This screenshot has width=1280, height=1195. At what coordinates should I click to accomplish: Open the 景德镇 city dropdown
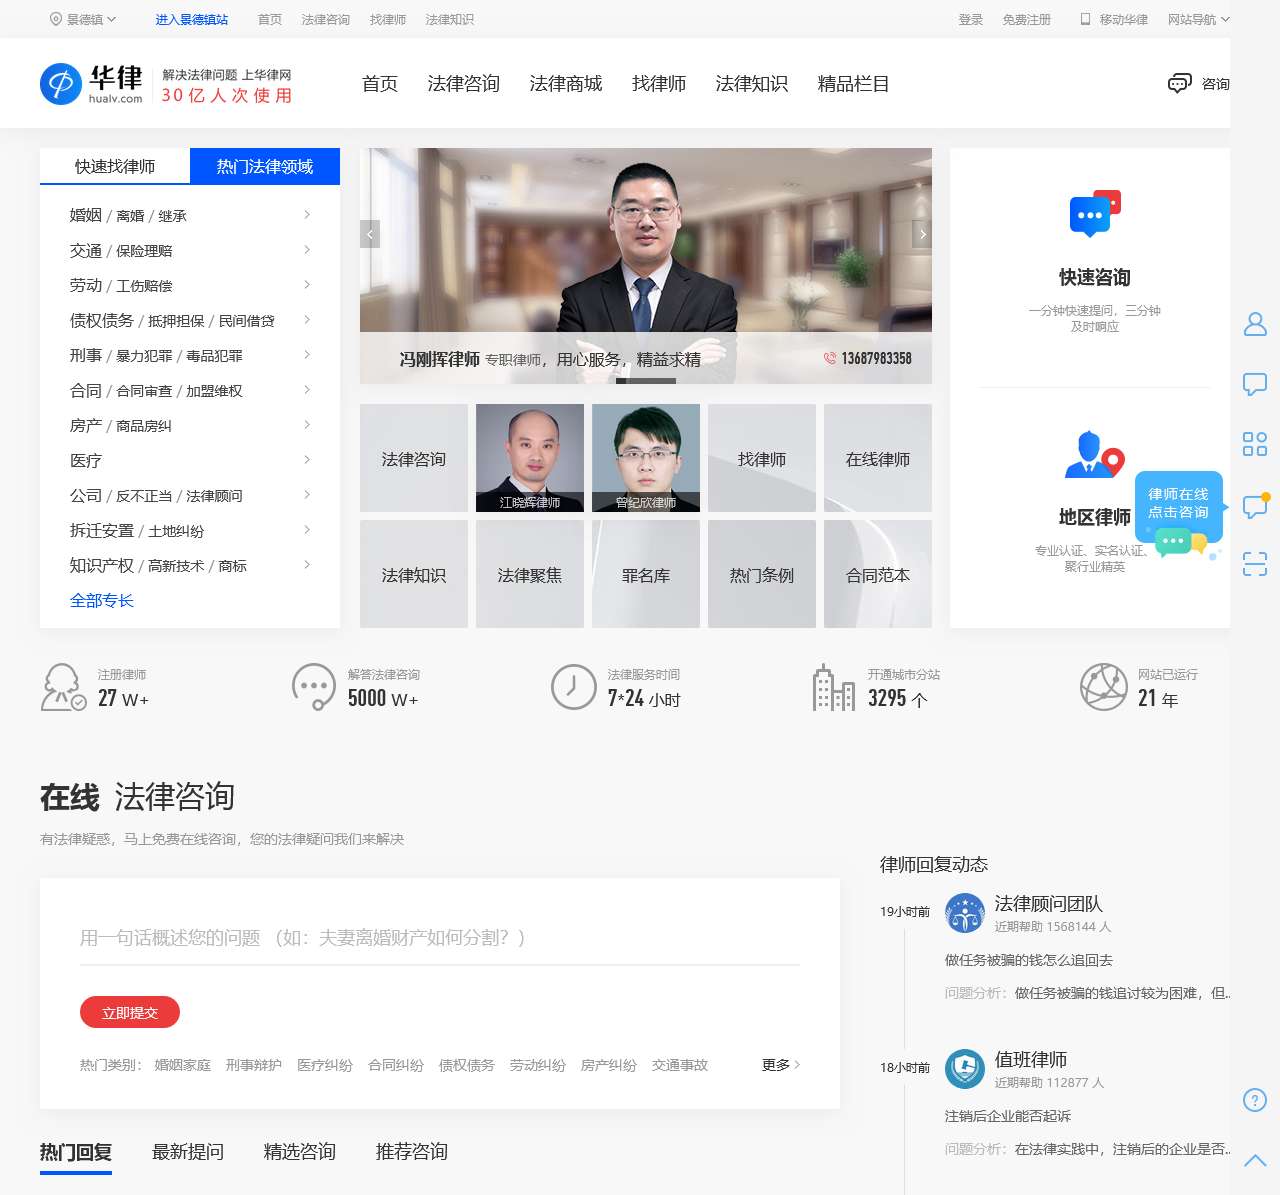pyautogui.click(x=83, y=19)
